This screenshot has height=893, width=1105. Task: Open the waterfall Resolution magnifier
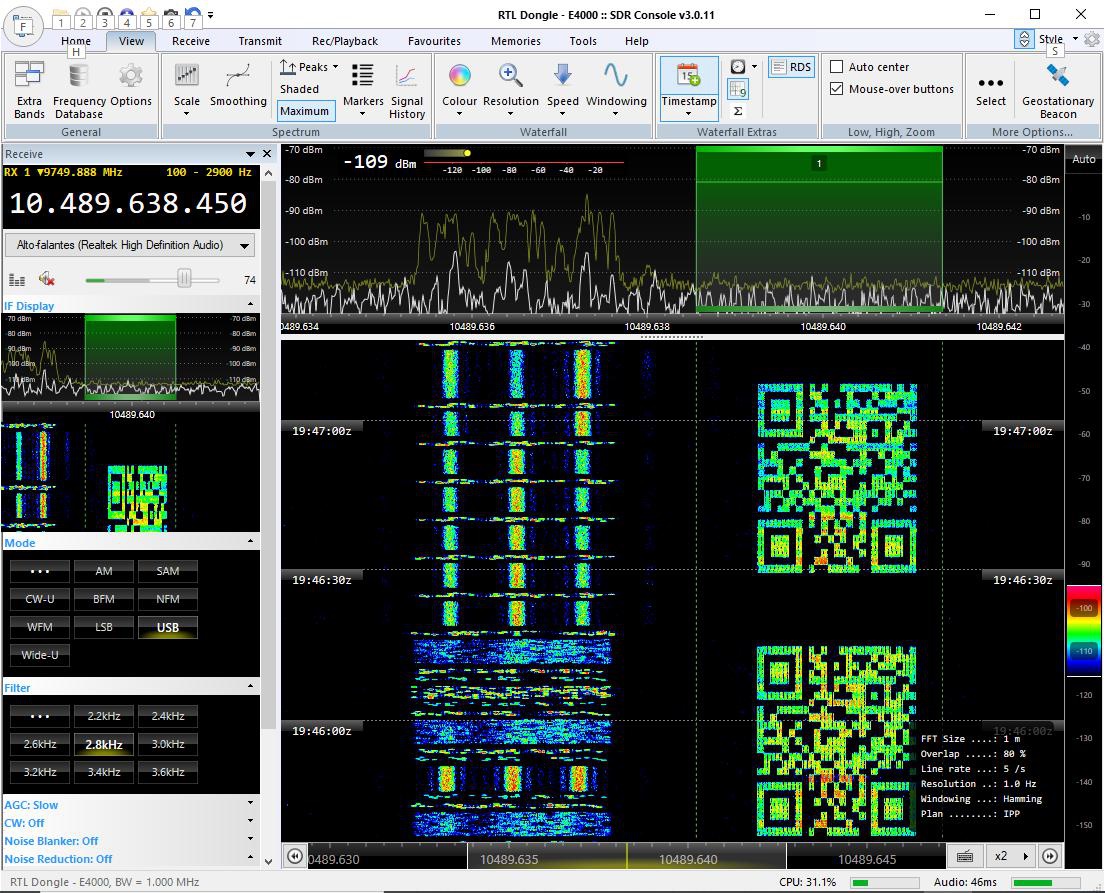click(x=510, y=90)
